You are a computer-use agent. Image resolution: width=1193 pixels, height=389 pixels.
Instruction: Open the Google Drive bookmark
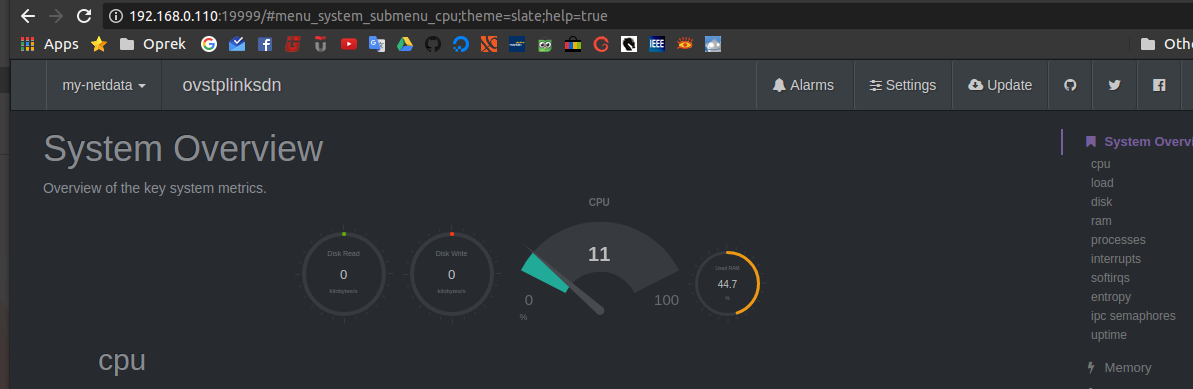[x=405, y=44]
